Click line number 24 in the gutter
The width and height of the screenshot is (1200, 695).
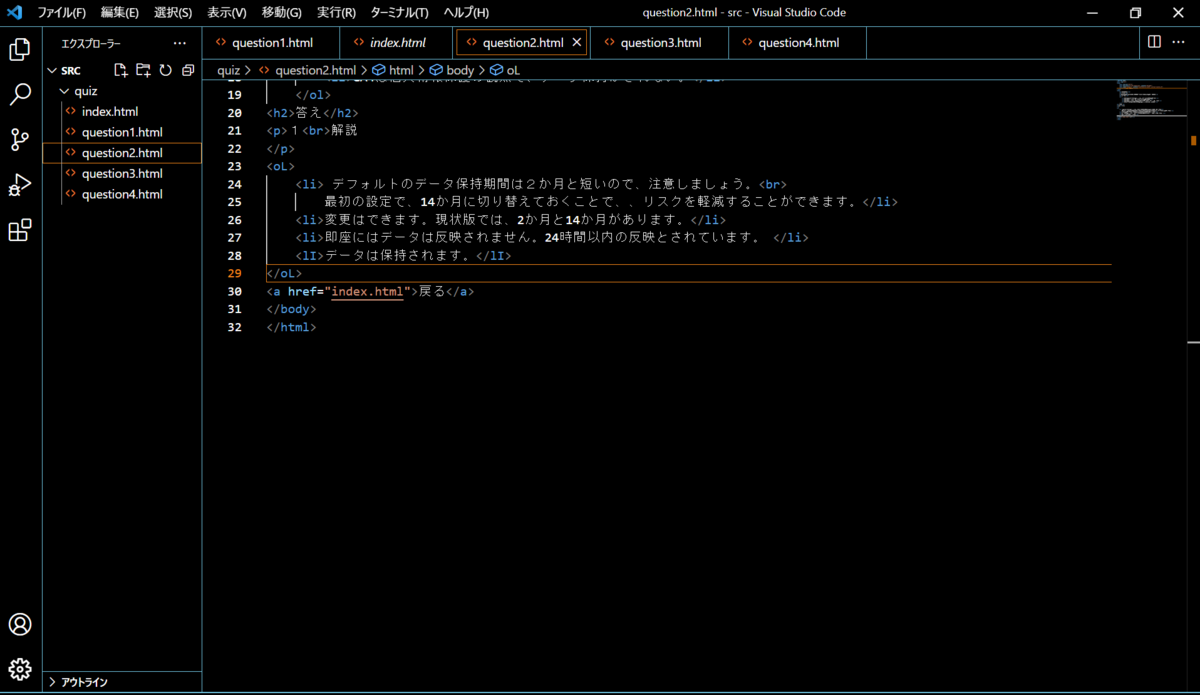tap(234, 184)
